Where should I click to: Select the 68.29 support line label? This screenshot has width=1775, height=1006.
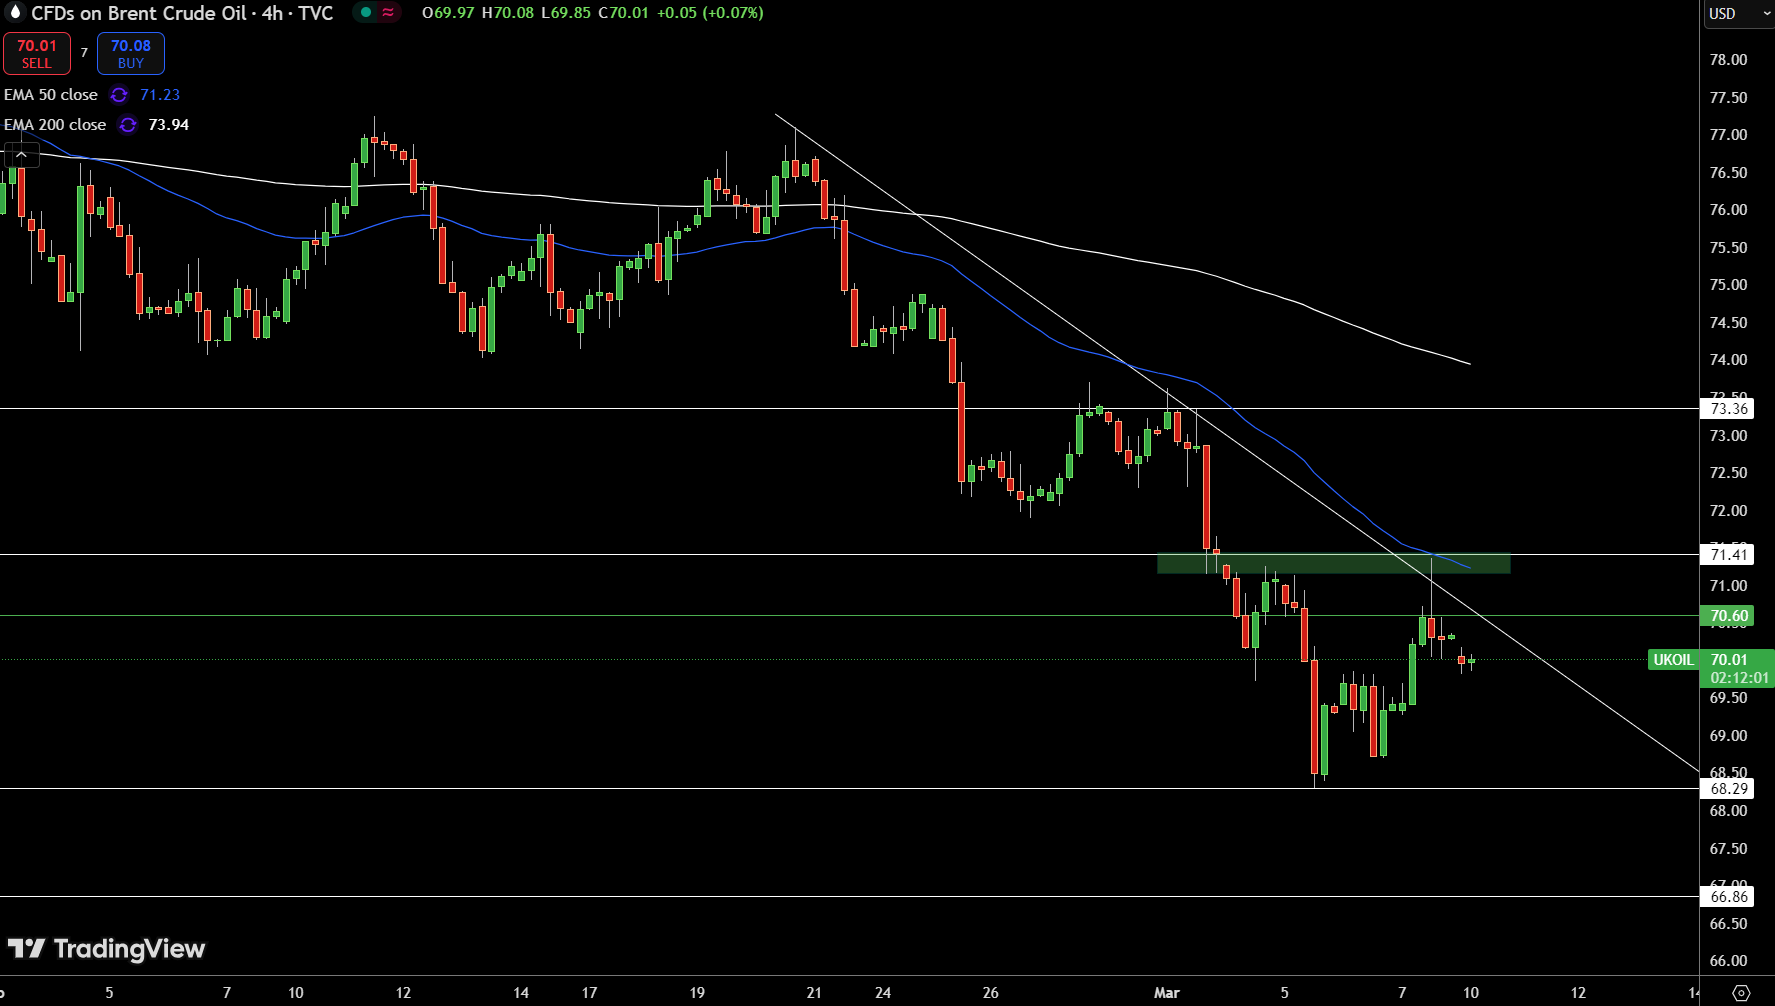click(1728, 789)
